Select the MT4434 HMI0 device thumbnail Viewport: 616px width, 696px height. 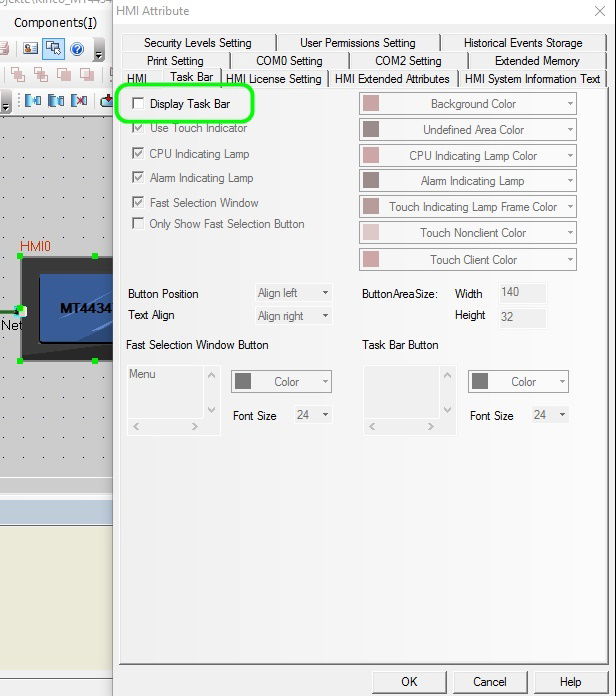pos(67,308)
